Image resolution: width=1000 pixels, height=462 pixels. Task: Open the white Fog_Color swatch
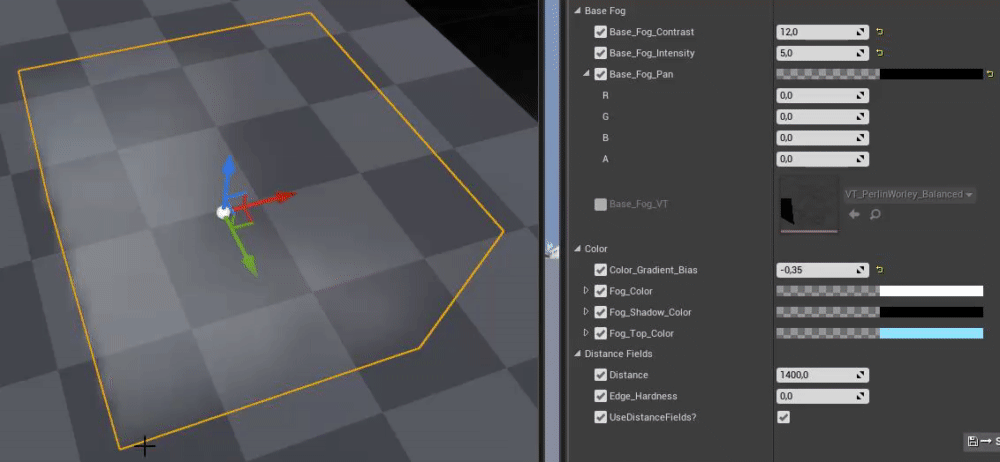[x=931, y=291]
